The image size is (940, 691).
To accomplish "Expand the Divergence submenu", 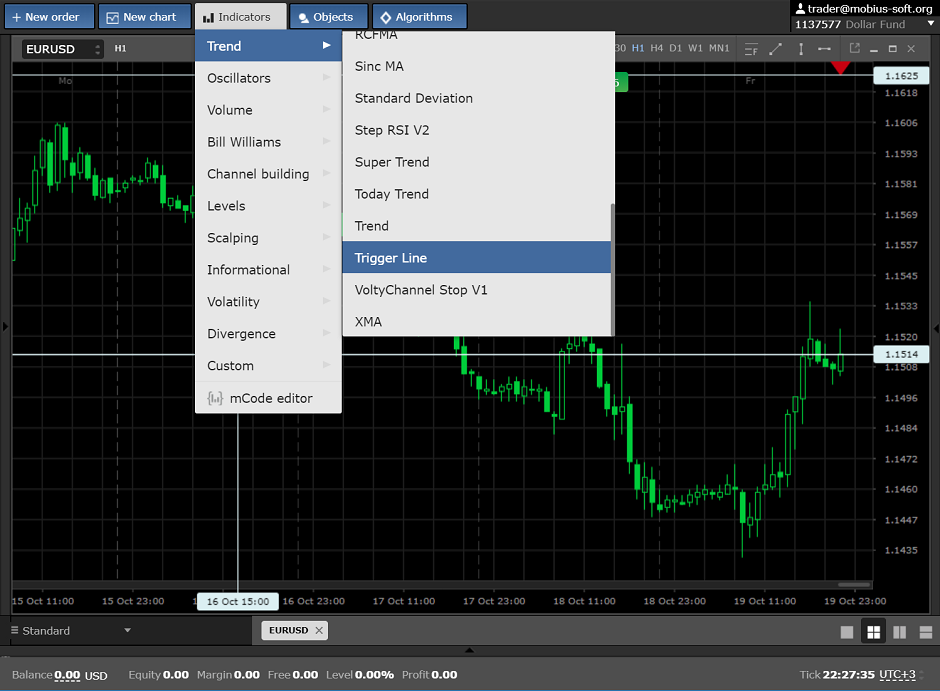I will [x=269, y=334].
